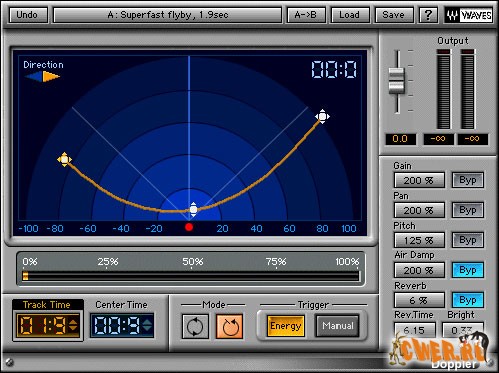Select the orange path start point handle
Viewport: 499px width, 373px height.
point(64,160)
